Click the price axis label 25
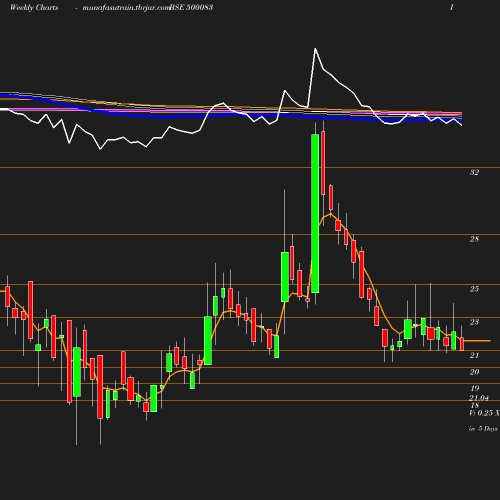This screenshot has height=500, width=500. [474, 289]
